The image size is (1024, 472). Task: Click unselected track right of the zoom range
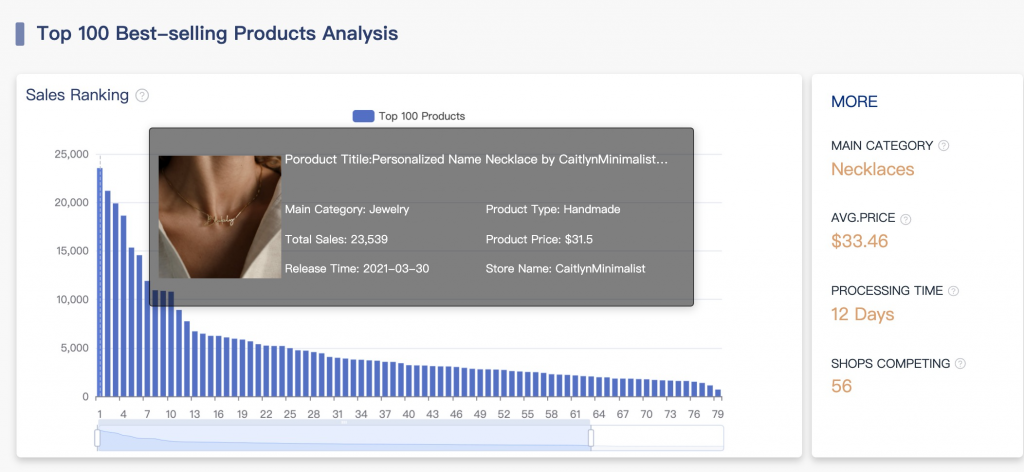657,437
